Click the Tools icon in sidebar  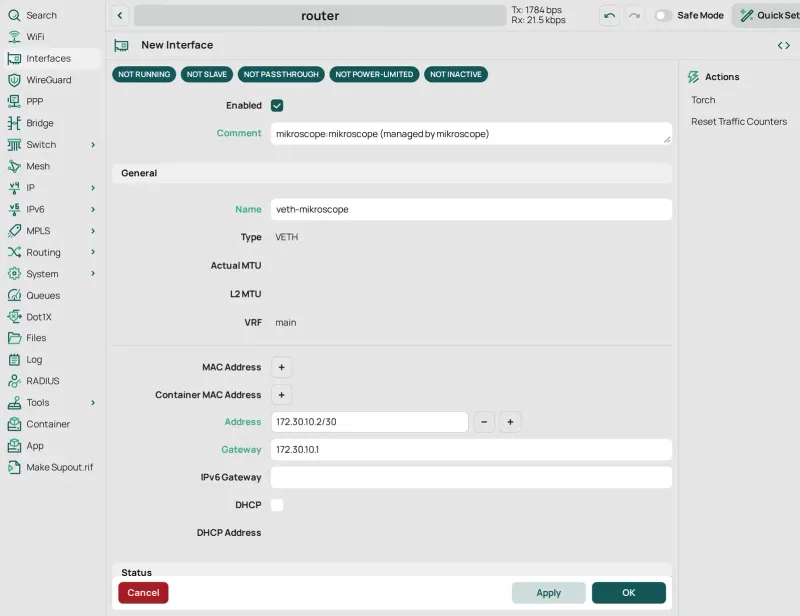tap(14, 403)
